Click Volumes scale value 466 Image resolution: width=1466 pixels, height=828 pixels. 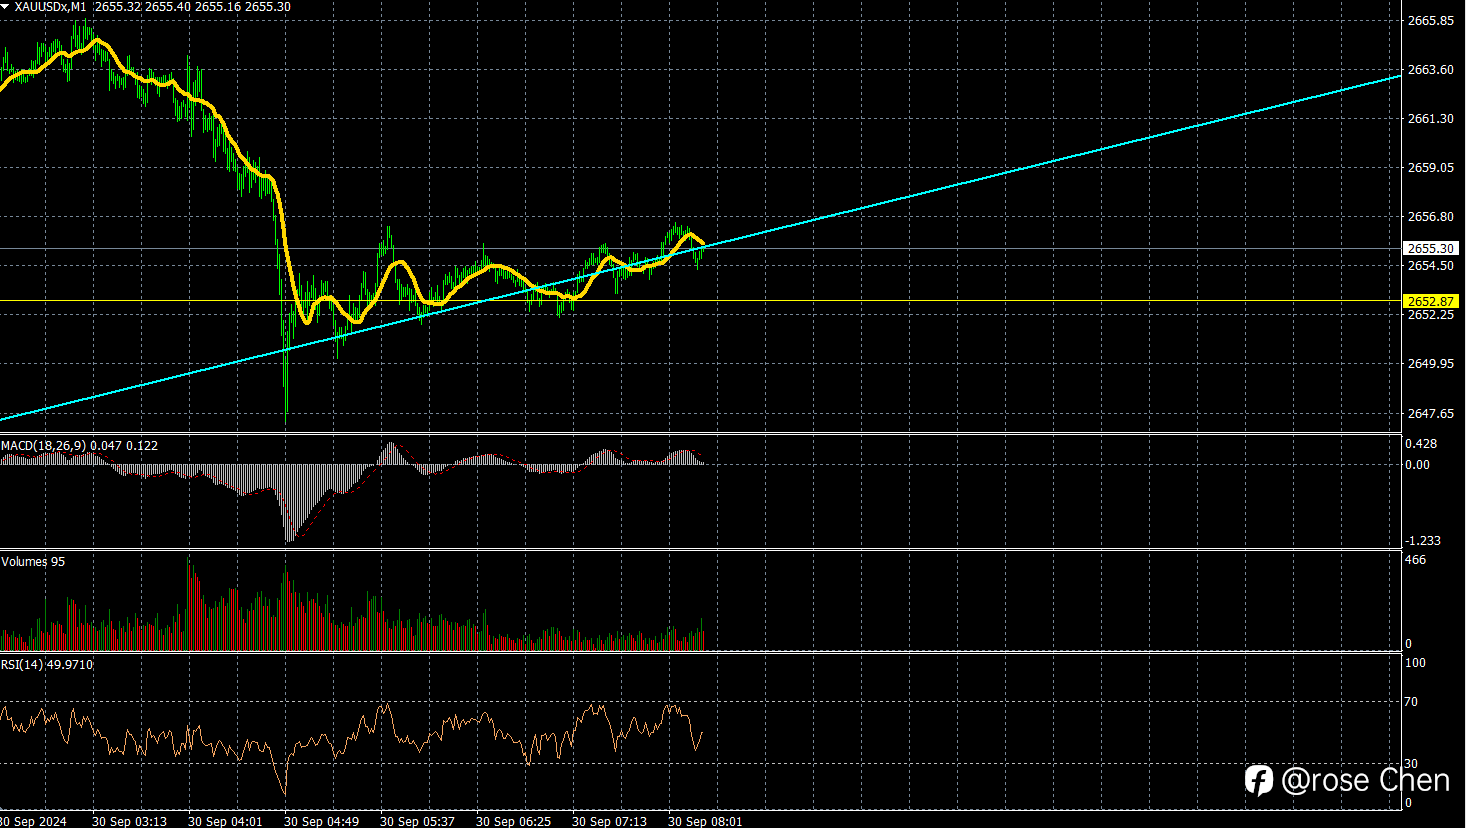click(1416, 560)
